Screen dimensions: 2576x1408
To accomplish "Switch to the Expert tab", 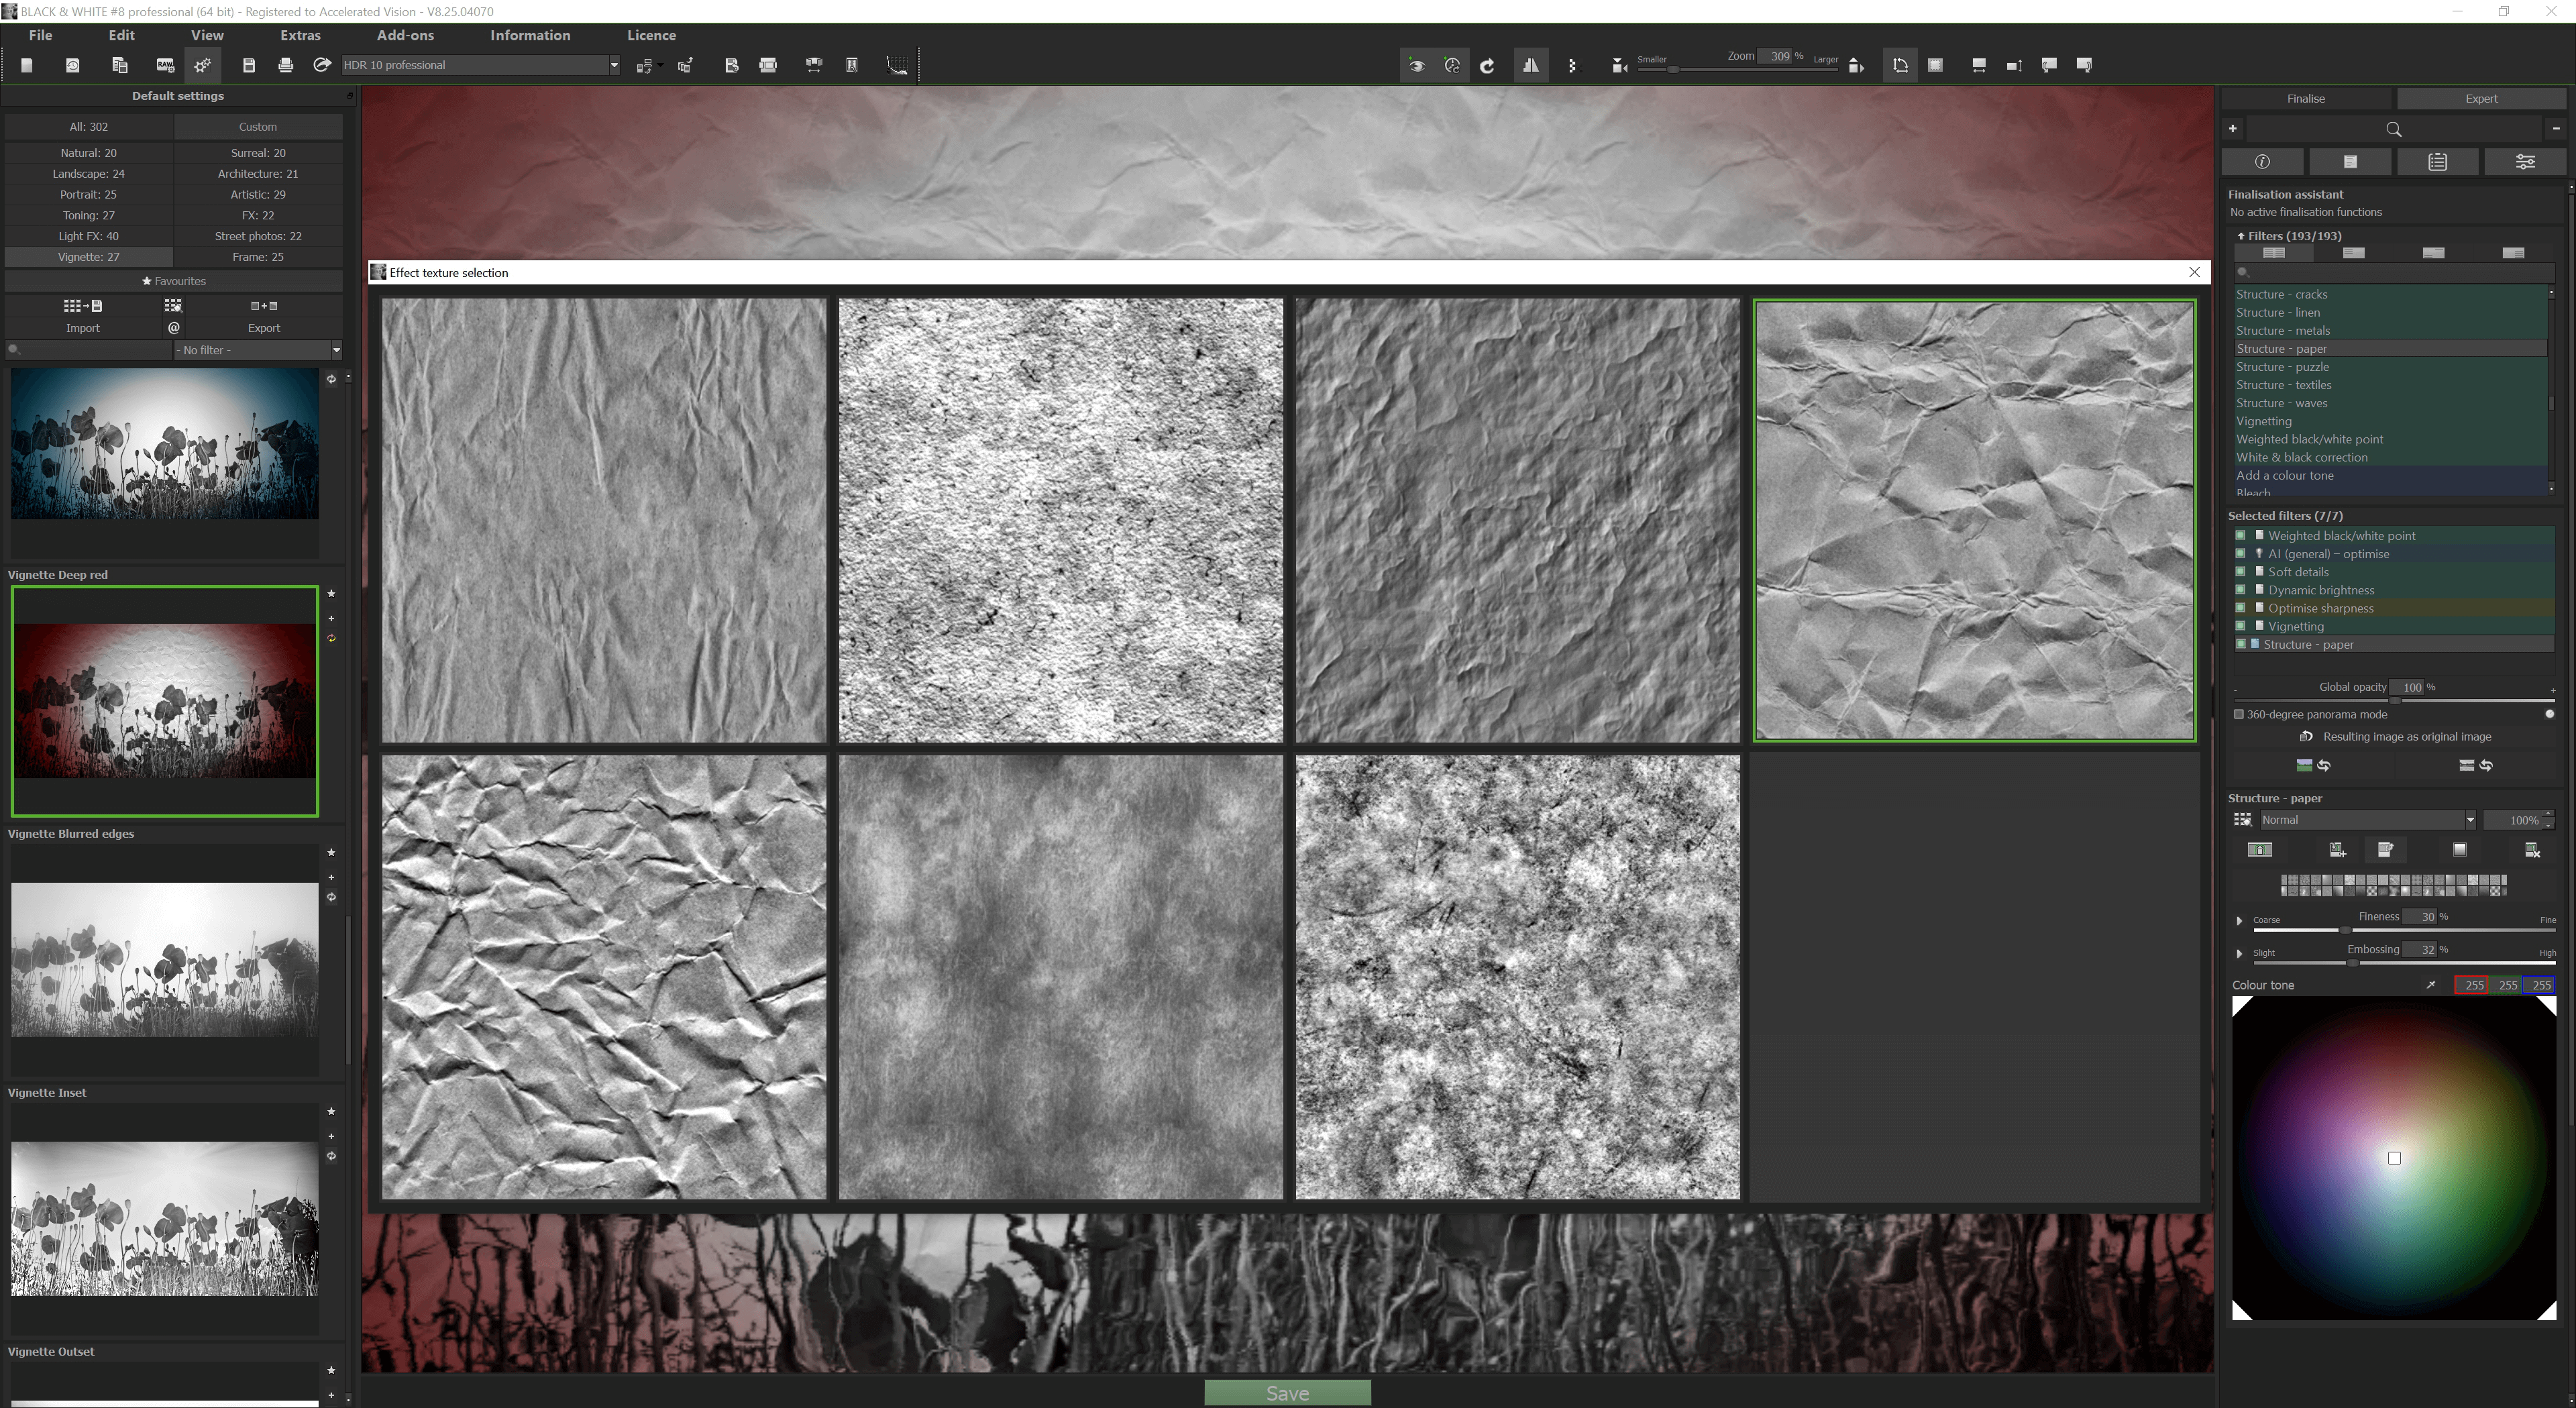I will [x=2481, y=98].
